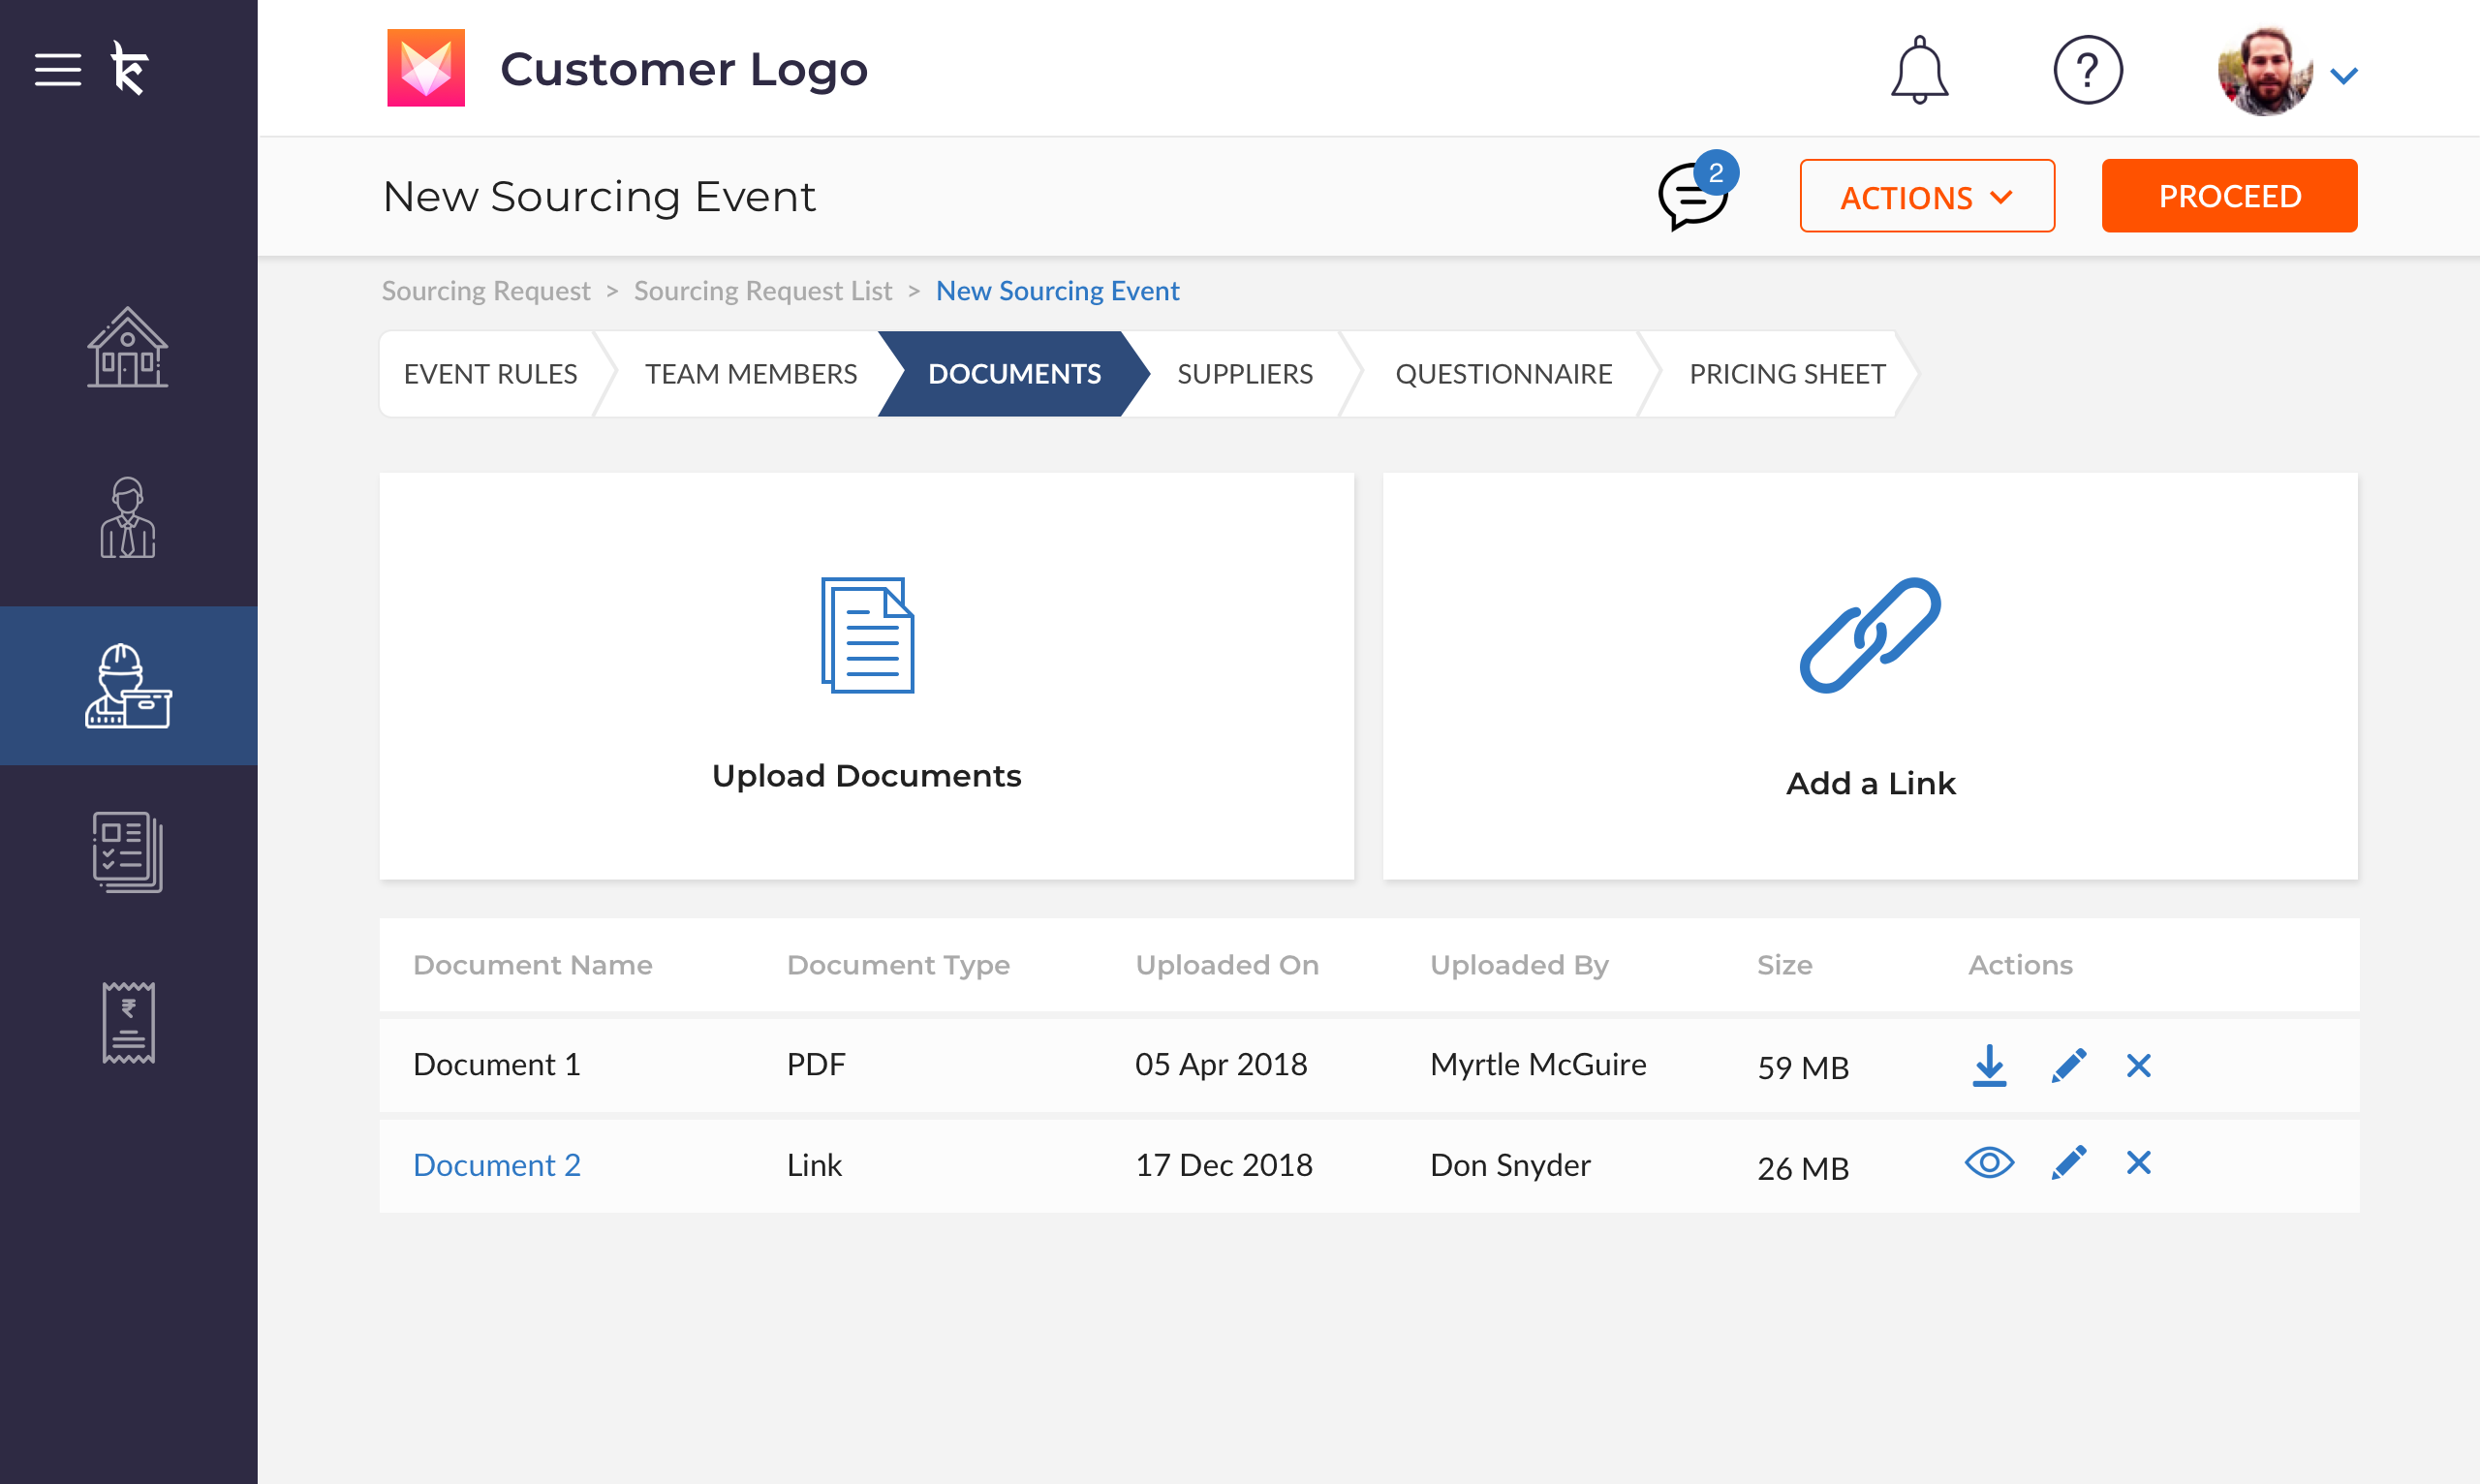Open the hamburger menu in sidebar
Image resolution: width=2480 pixels, height=1484 pixels.
tap(58, 69)
